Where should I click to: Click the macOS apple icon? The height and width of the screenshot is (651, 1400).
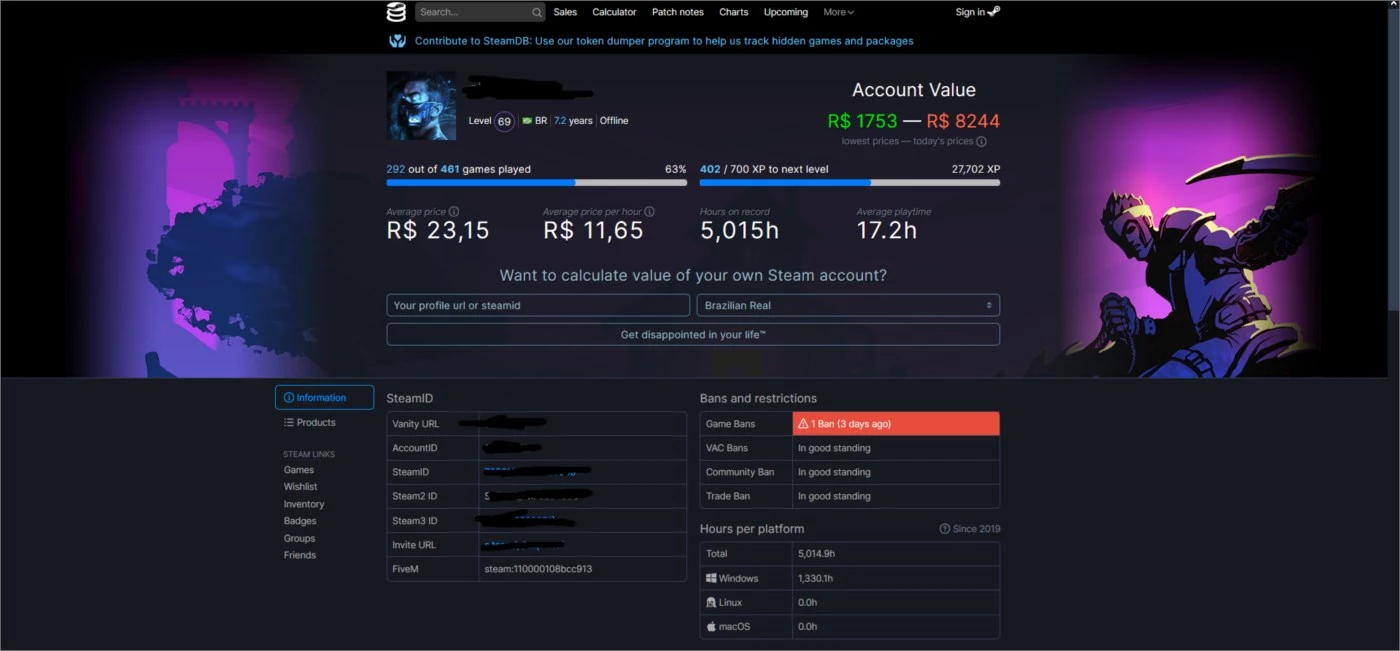pyautogui.click(x=711, y=627)
